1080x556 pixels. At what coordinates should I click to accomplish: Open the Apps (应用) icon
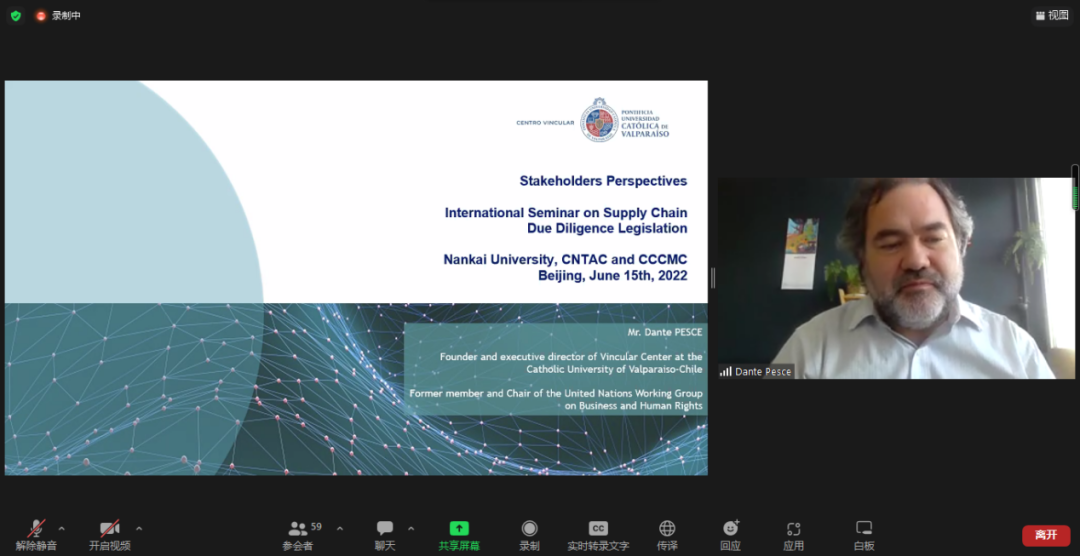click(x=794, y=533)
